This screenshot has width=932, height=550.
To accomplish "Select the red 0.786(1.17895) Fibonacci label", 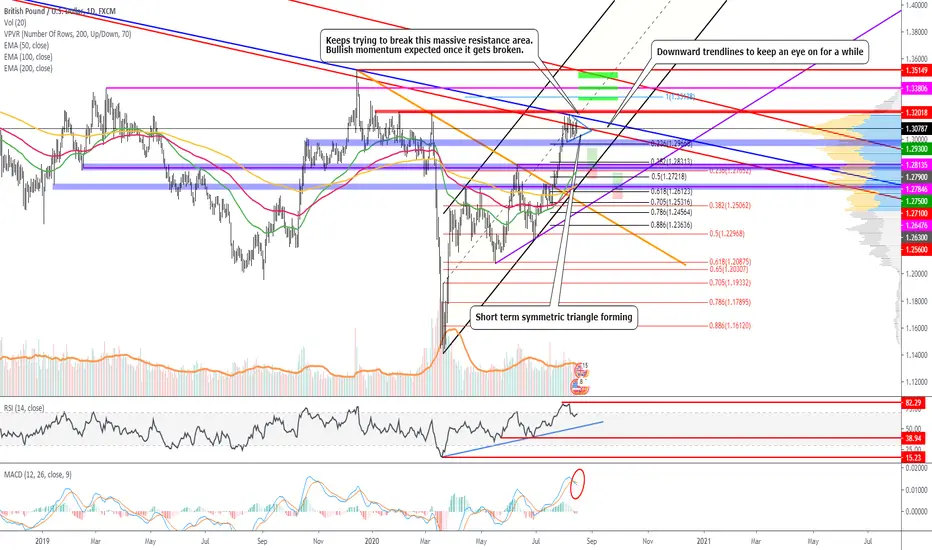I will coord(730,302).
